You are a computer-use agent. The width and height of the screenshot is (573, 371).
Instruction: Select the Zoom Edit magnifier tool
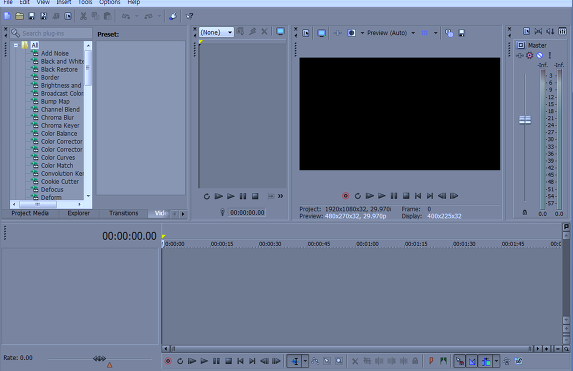tap(339, 361)
